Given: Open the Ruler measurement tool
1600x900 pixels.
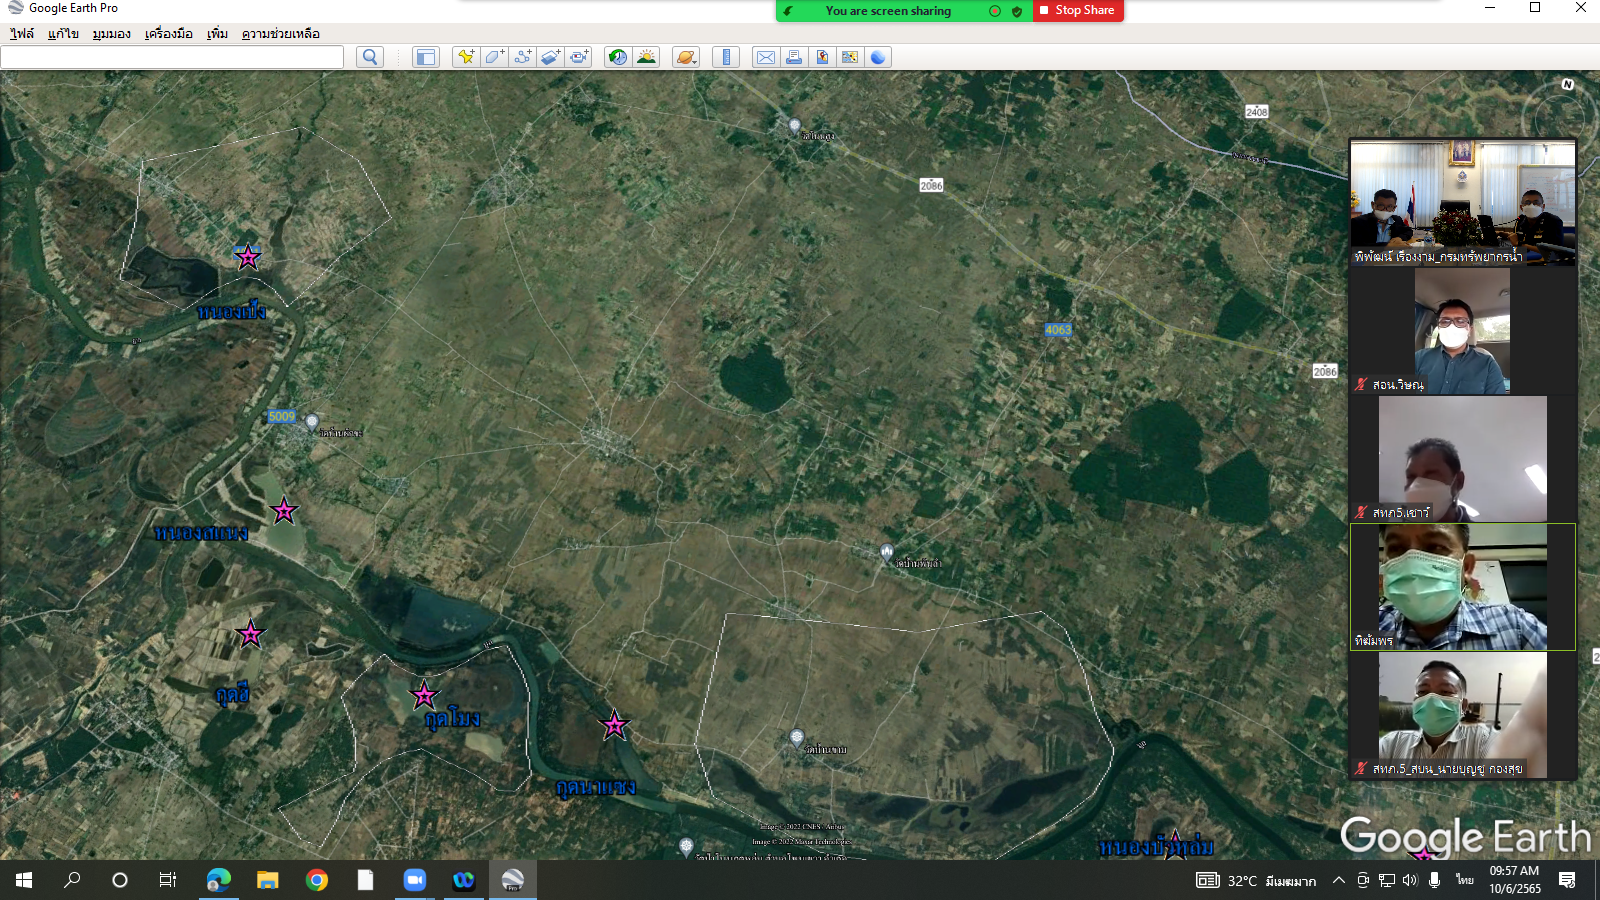Looking at the screenshot, I should click(x=726, y=57).
